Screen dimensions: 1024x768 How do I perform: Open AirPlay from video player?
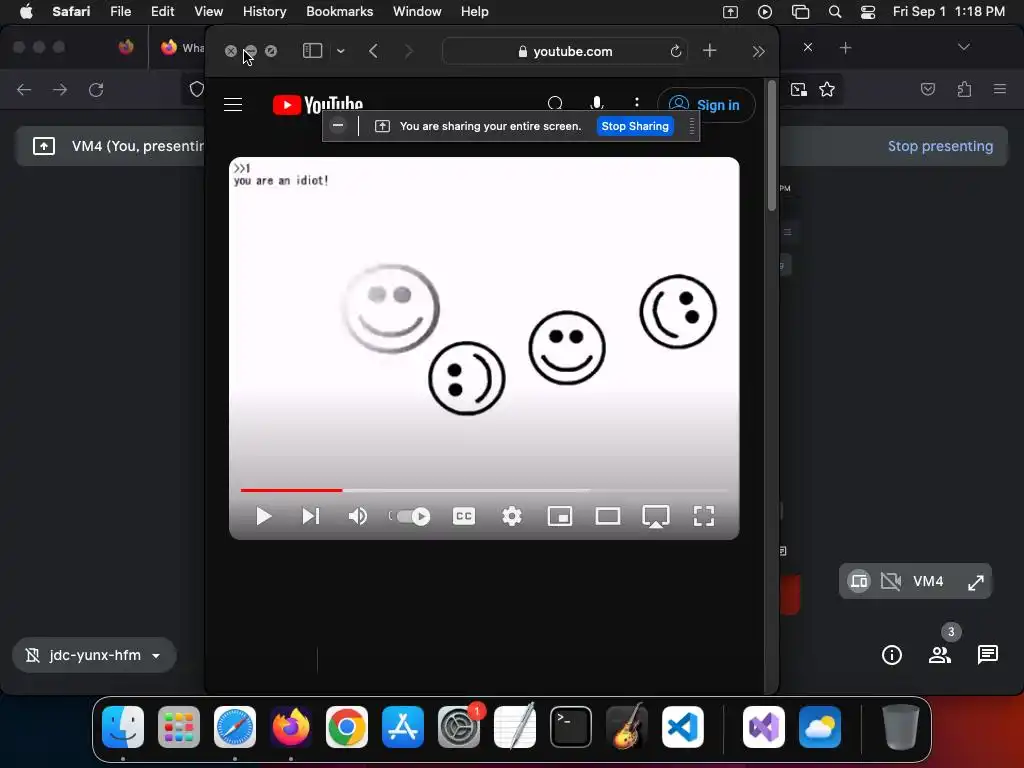(656, 517)
